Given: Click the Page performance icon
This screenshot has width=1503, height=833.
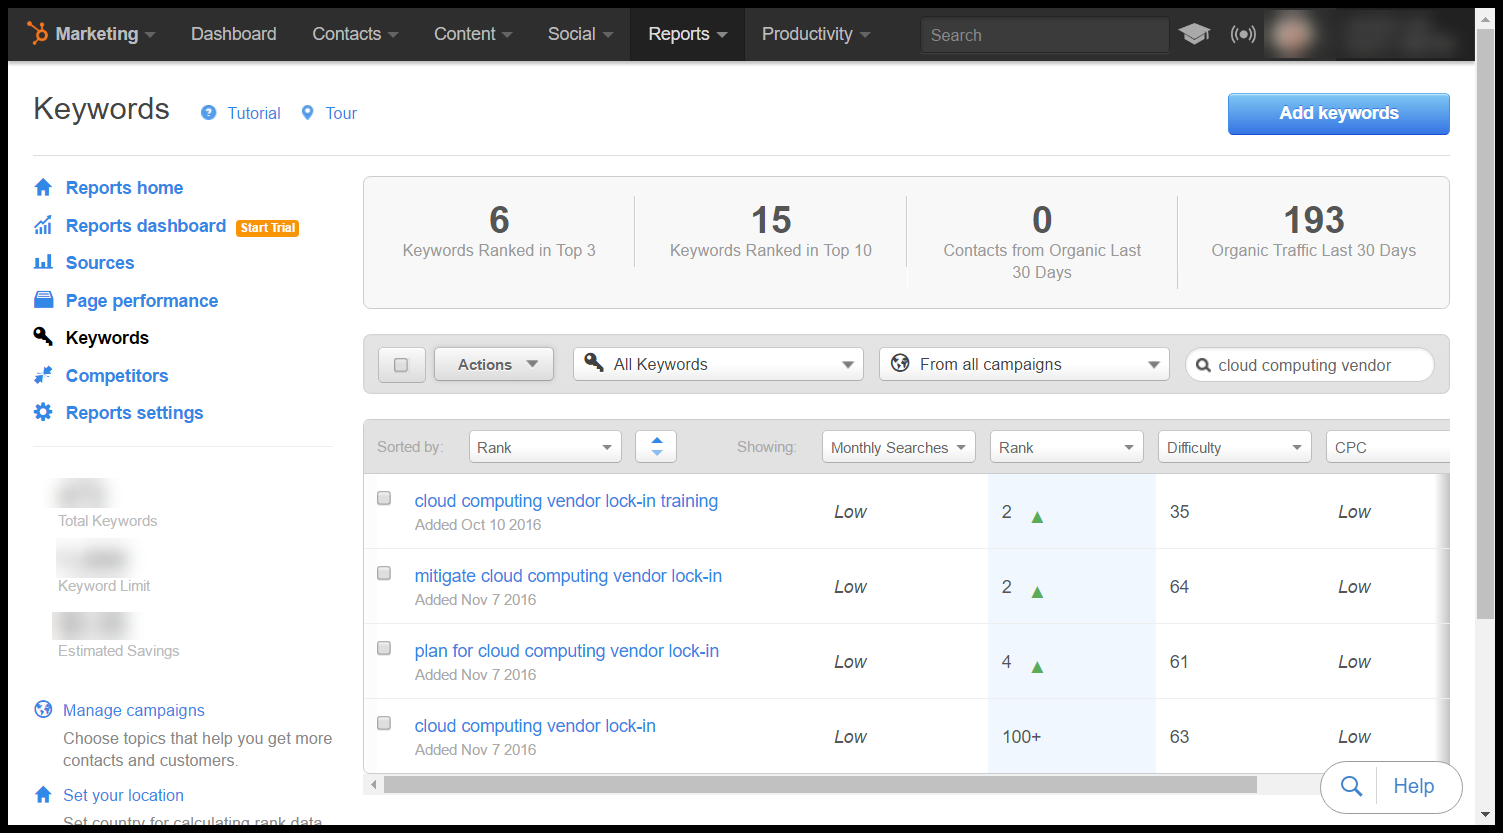Looking at the screenshot, I should click(x=43, y=300).
